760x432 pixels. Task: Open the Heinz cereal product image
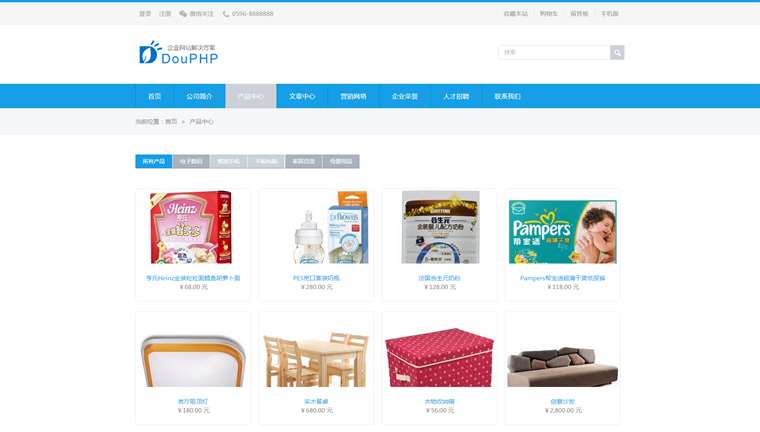coord(191,227)
